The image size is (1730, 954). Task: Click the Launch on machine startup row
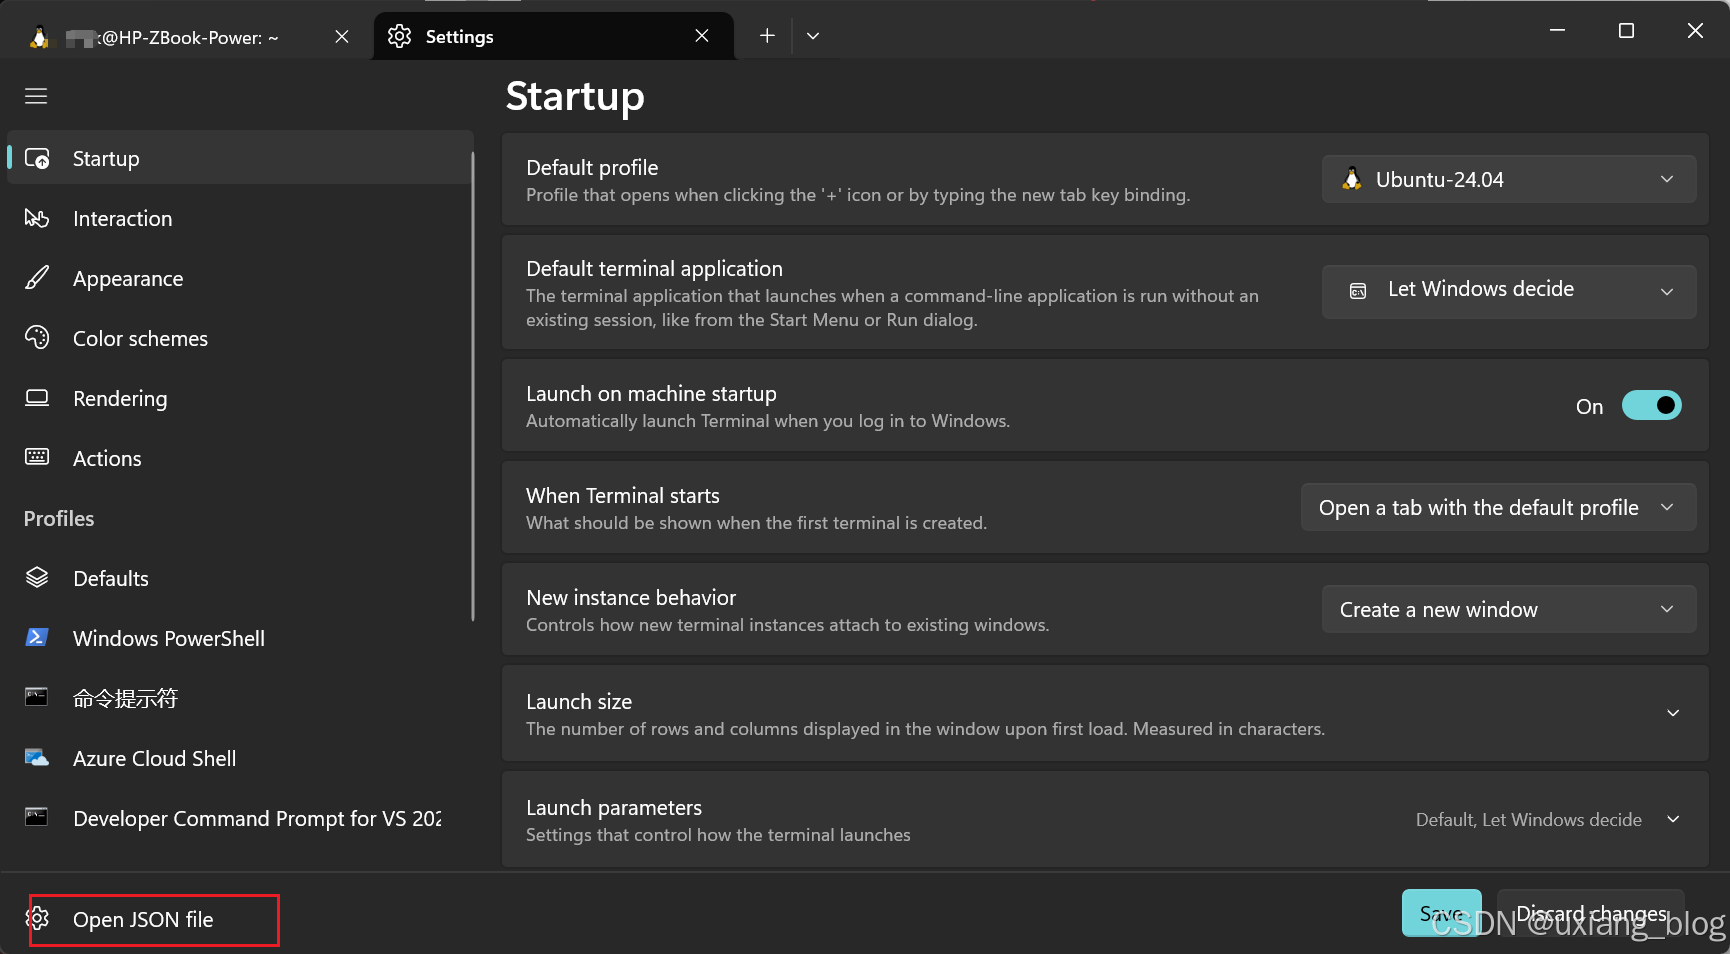tap(1105, 405)
